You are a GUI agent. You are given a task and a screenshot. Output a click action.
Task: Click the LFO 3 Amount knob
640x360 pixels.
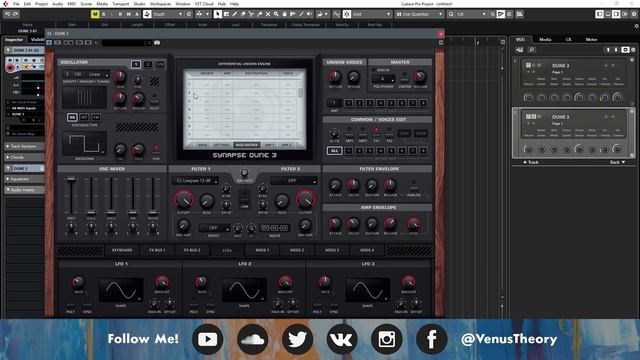coord(408,282)
